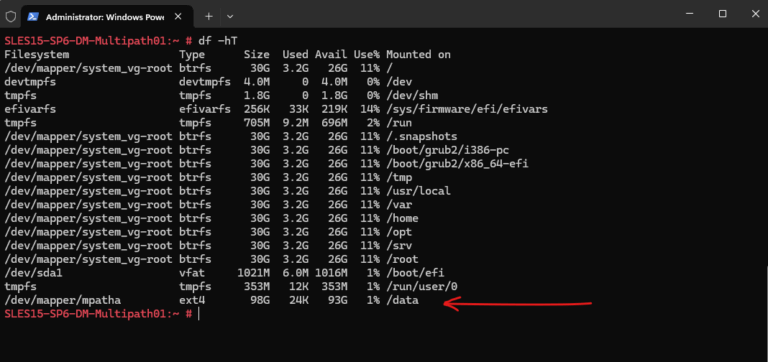Click the '/srv' mount point
This screenshot has height=362, width=768.
coord(399,246)
